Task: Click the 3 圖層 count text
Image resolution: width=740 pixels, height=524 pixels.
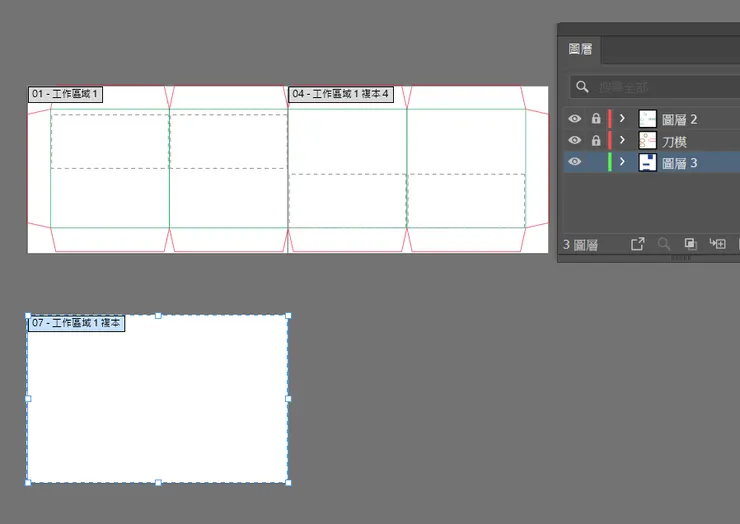Action: 580,245
